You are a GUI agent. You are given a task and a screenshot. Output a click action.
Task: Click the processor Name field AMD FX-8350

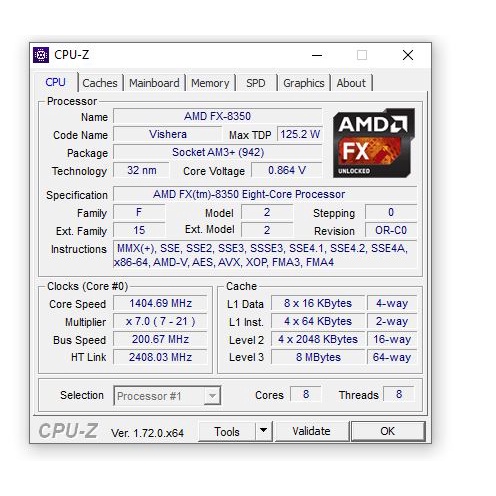click(x=217, y=116)
